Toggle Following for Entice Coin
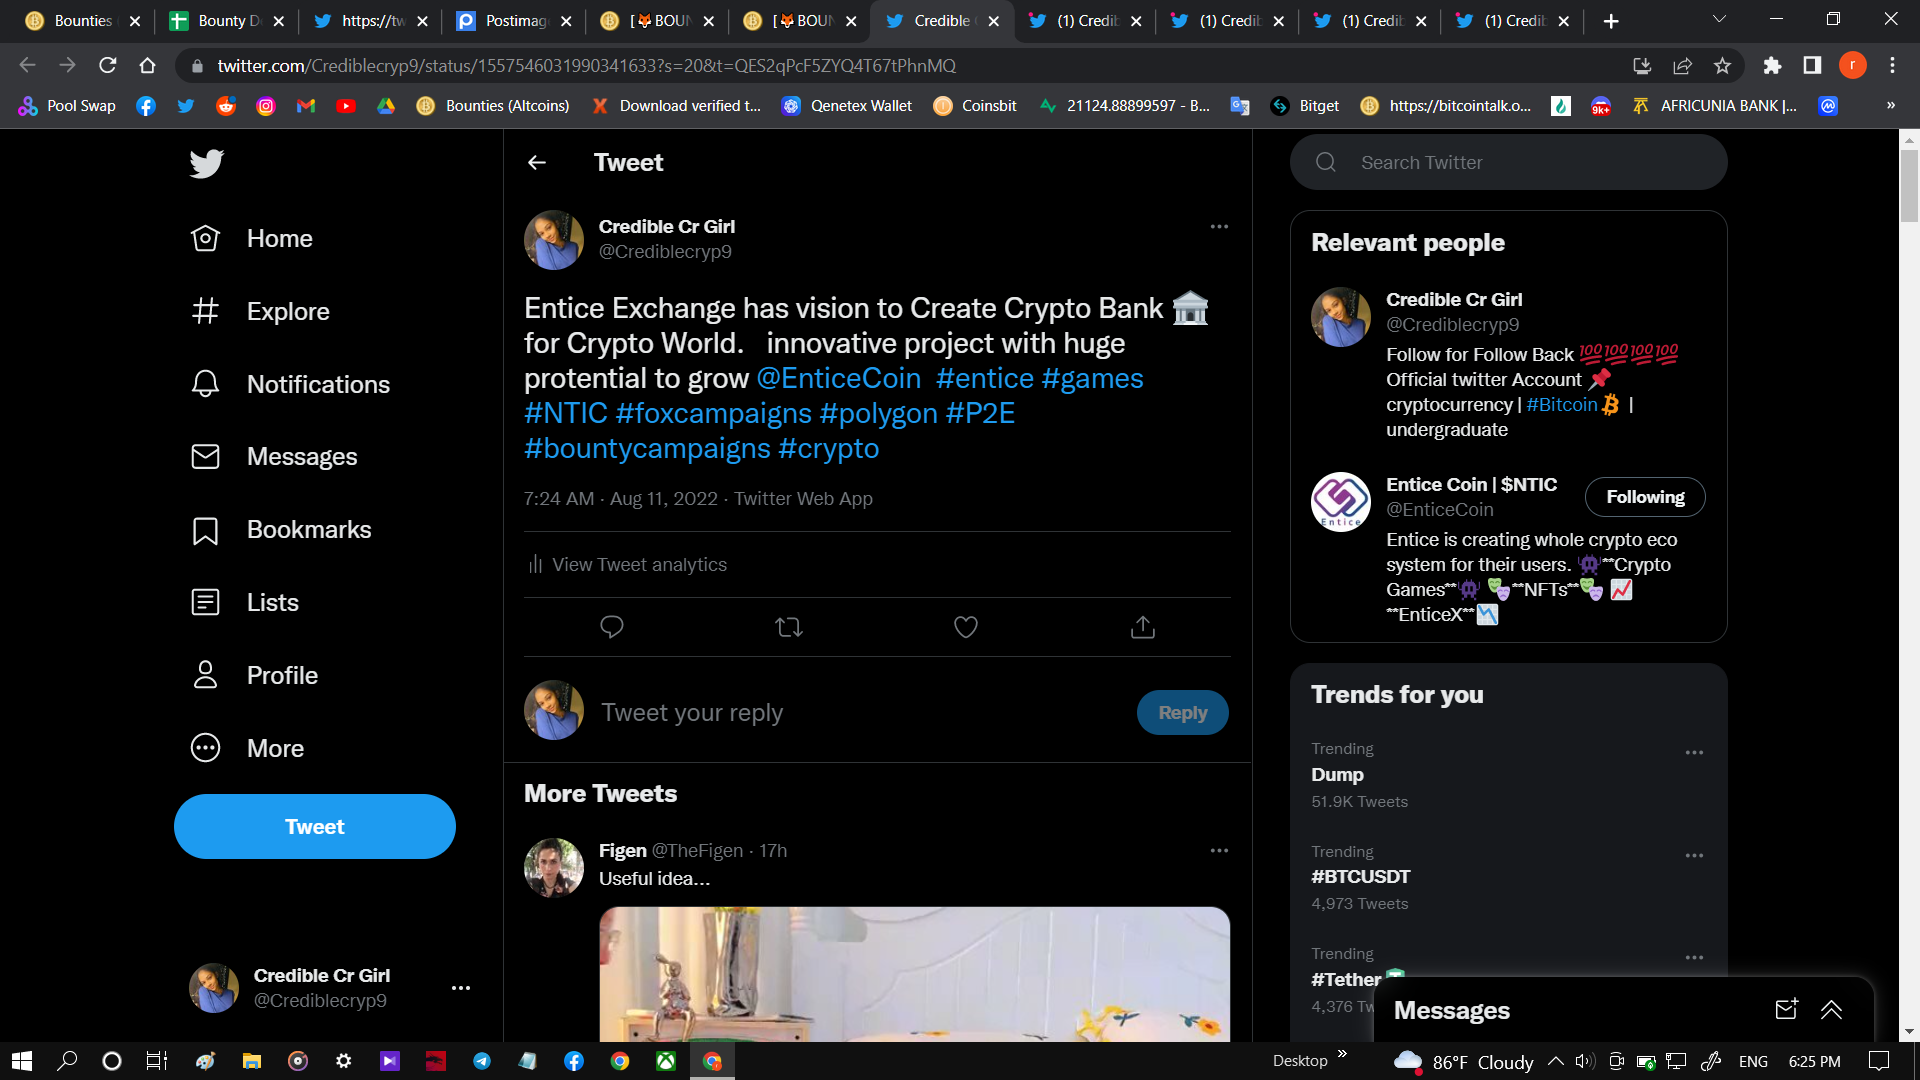1920x1080 pixels. tap(1645, 497)
